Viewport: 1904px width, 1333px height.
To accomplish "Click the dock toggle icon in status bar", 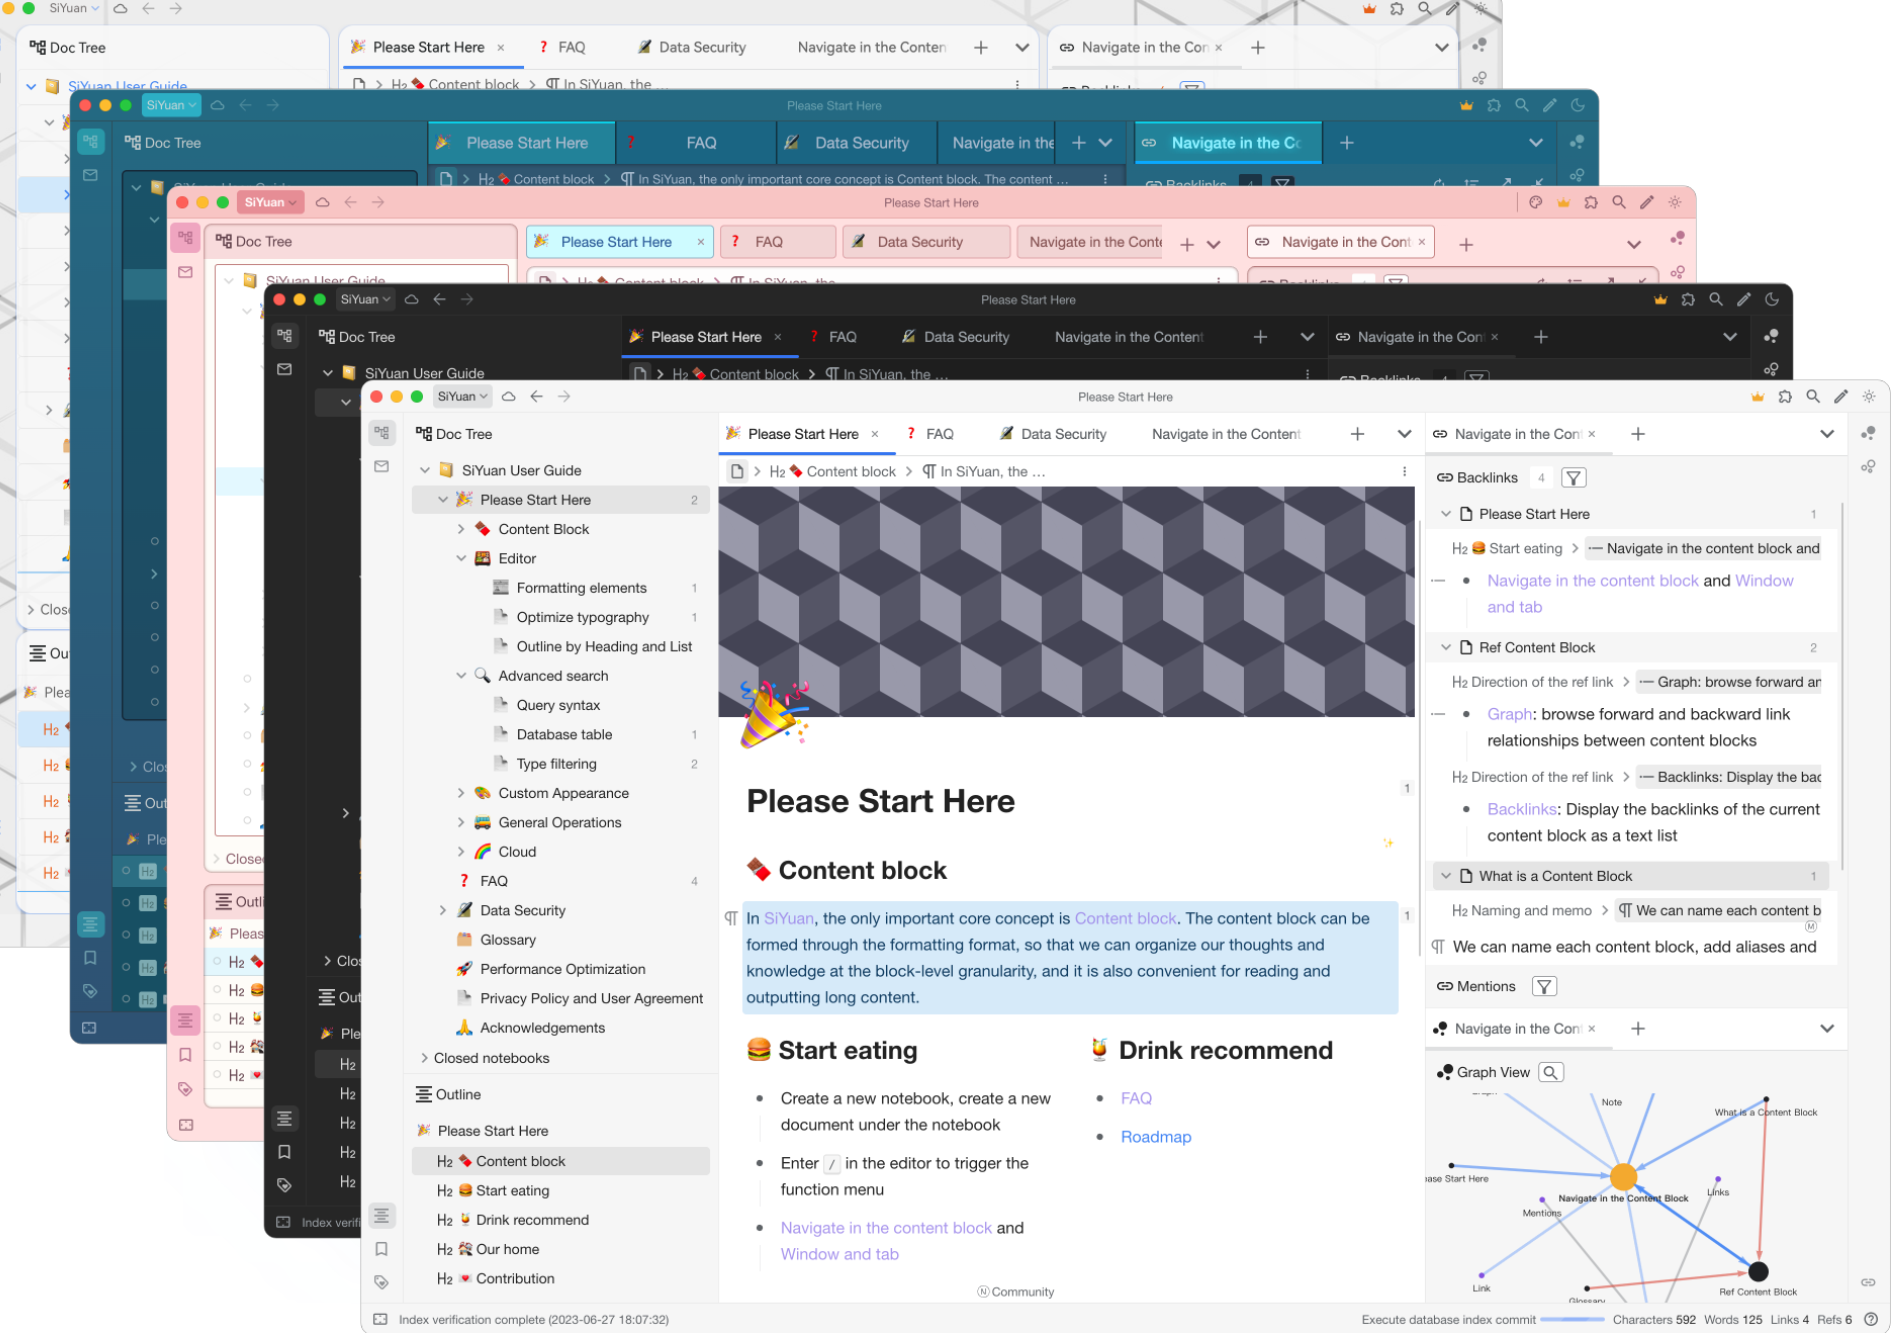I will (x=381, y=1320).
